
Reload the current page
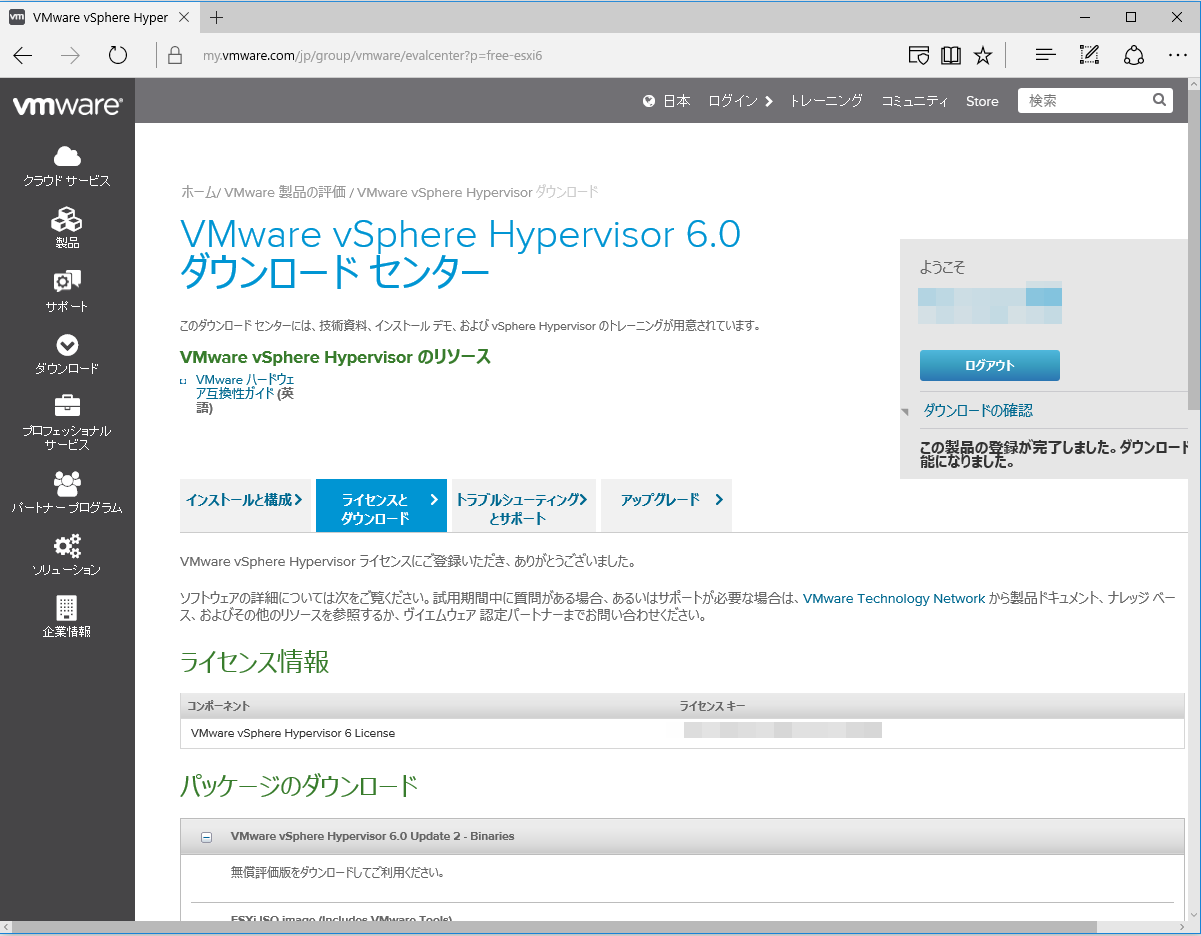(118, 56)
